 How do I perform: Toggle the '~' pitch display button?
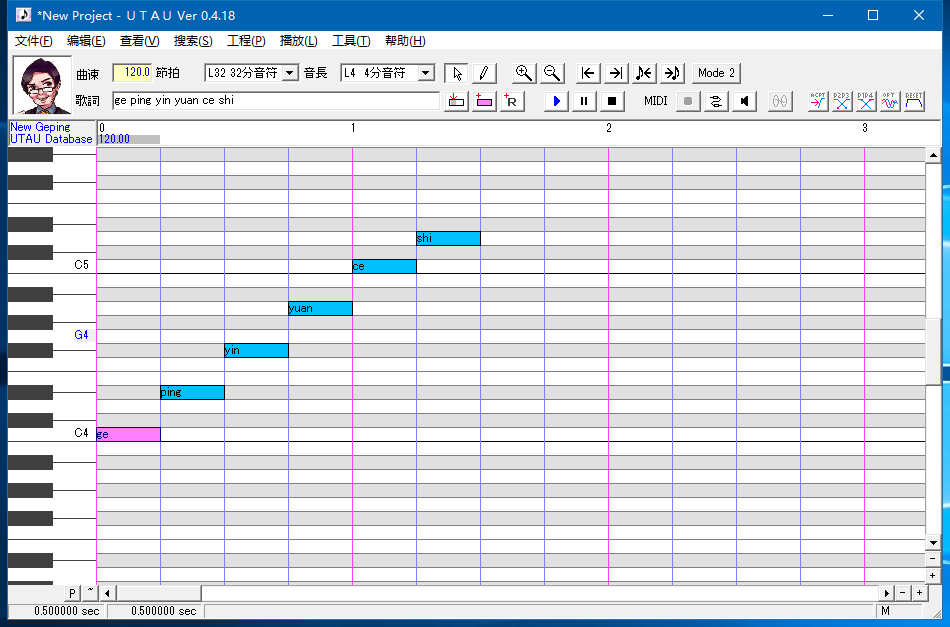[x=89, y=593]
